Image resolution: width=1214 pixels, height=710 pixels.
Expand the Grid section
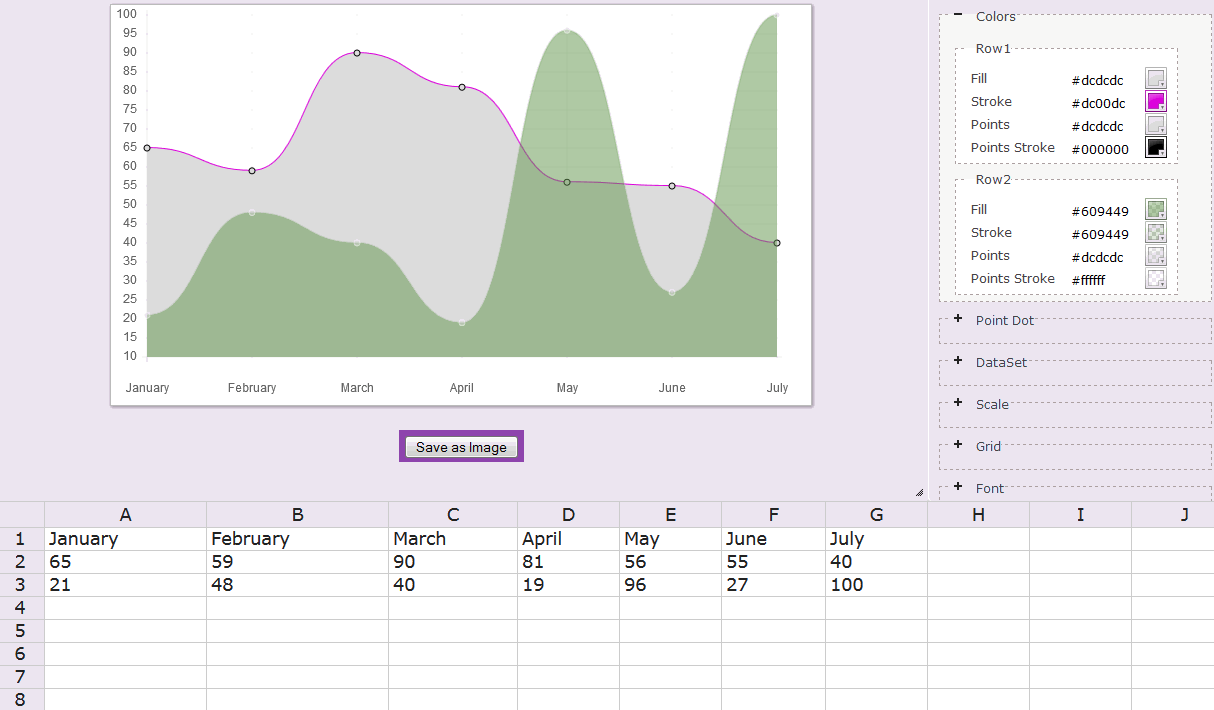click(x=958, y=446)
